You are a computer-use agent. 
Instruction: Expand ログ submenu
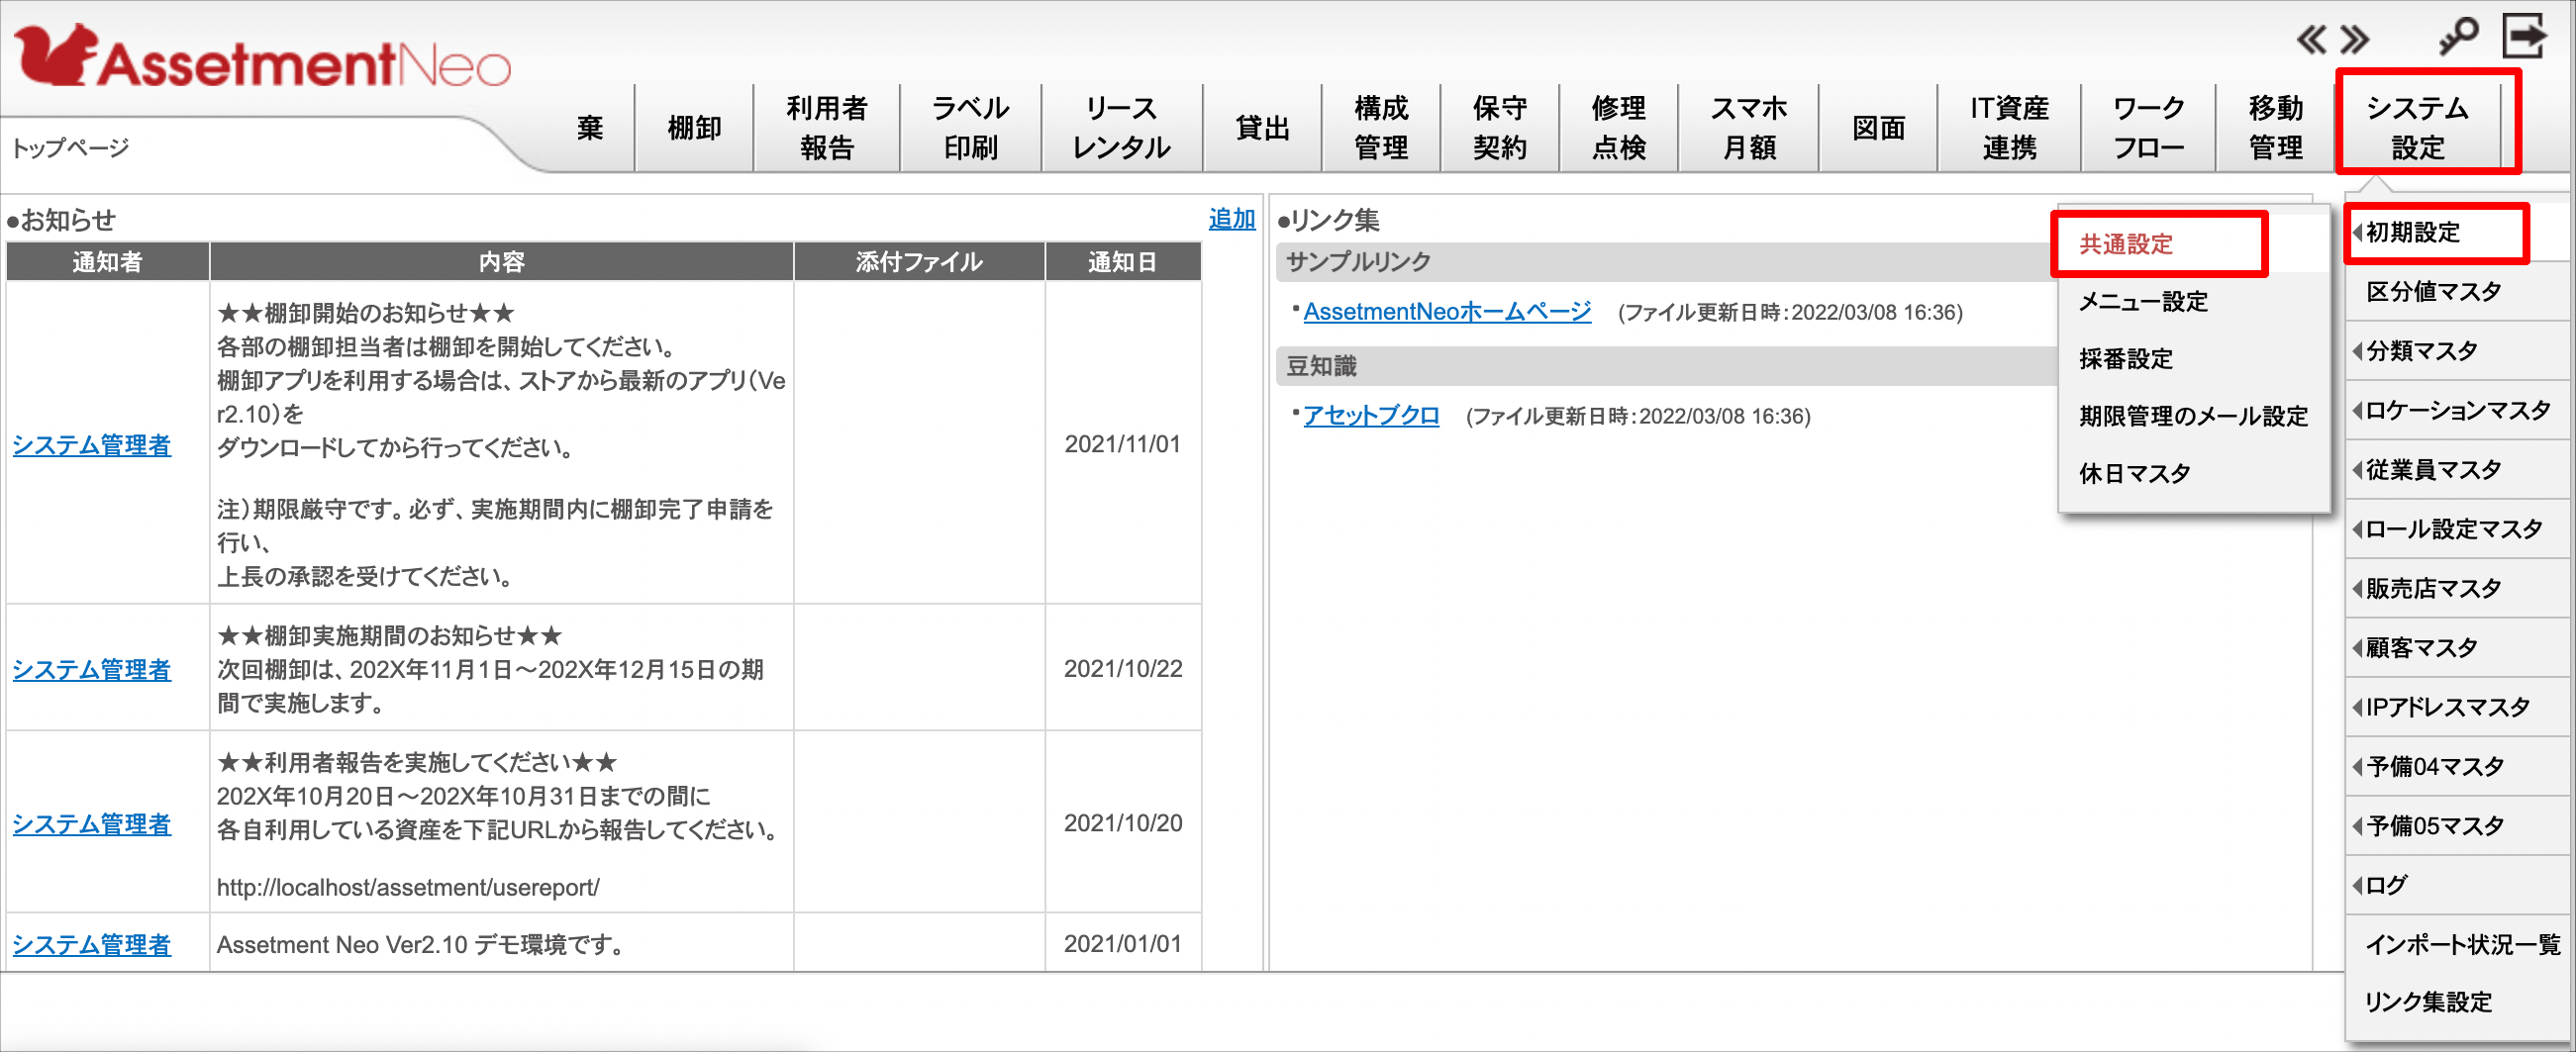2456,885
